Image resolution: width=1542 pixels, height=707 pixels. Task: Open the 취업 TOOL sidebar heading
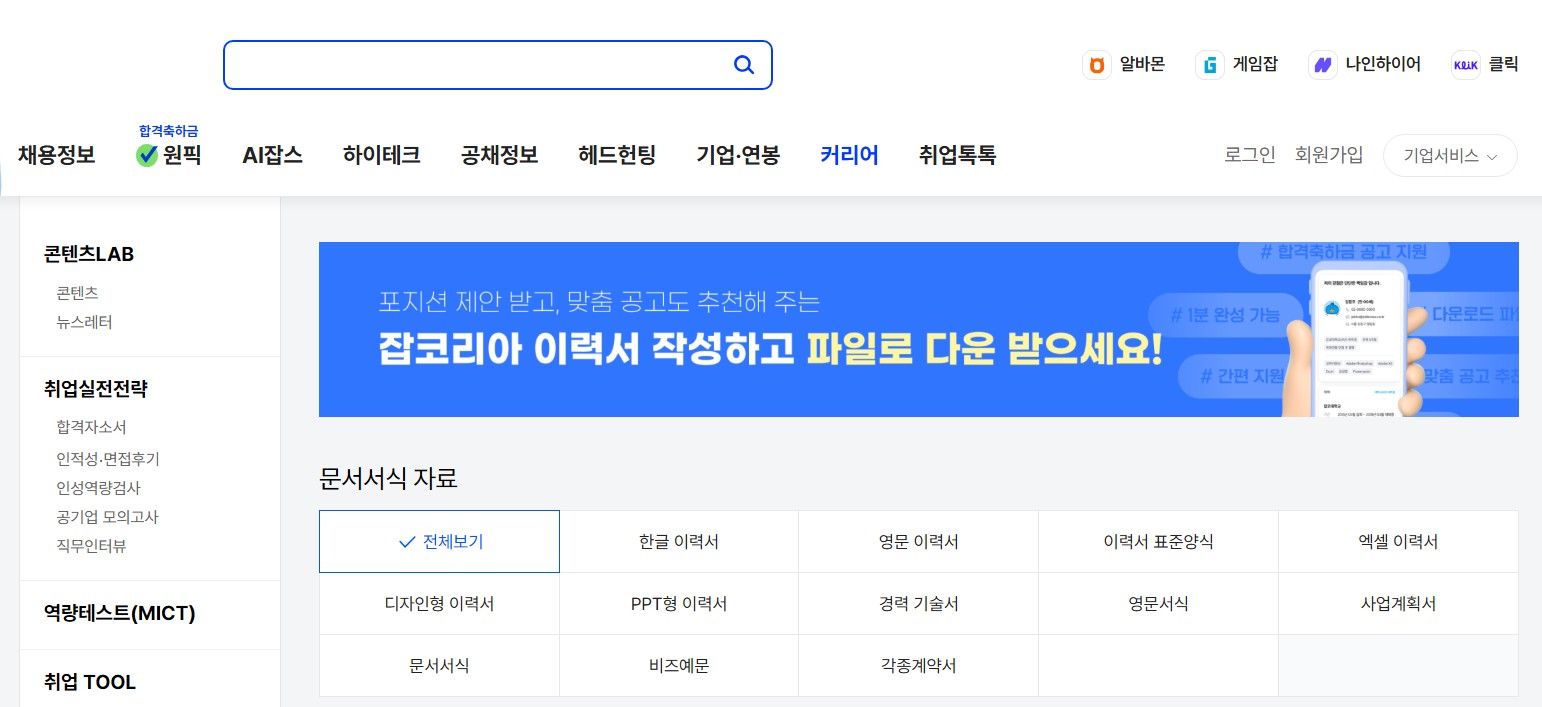(x=90, y=682)
